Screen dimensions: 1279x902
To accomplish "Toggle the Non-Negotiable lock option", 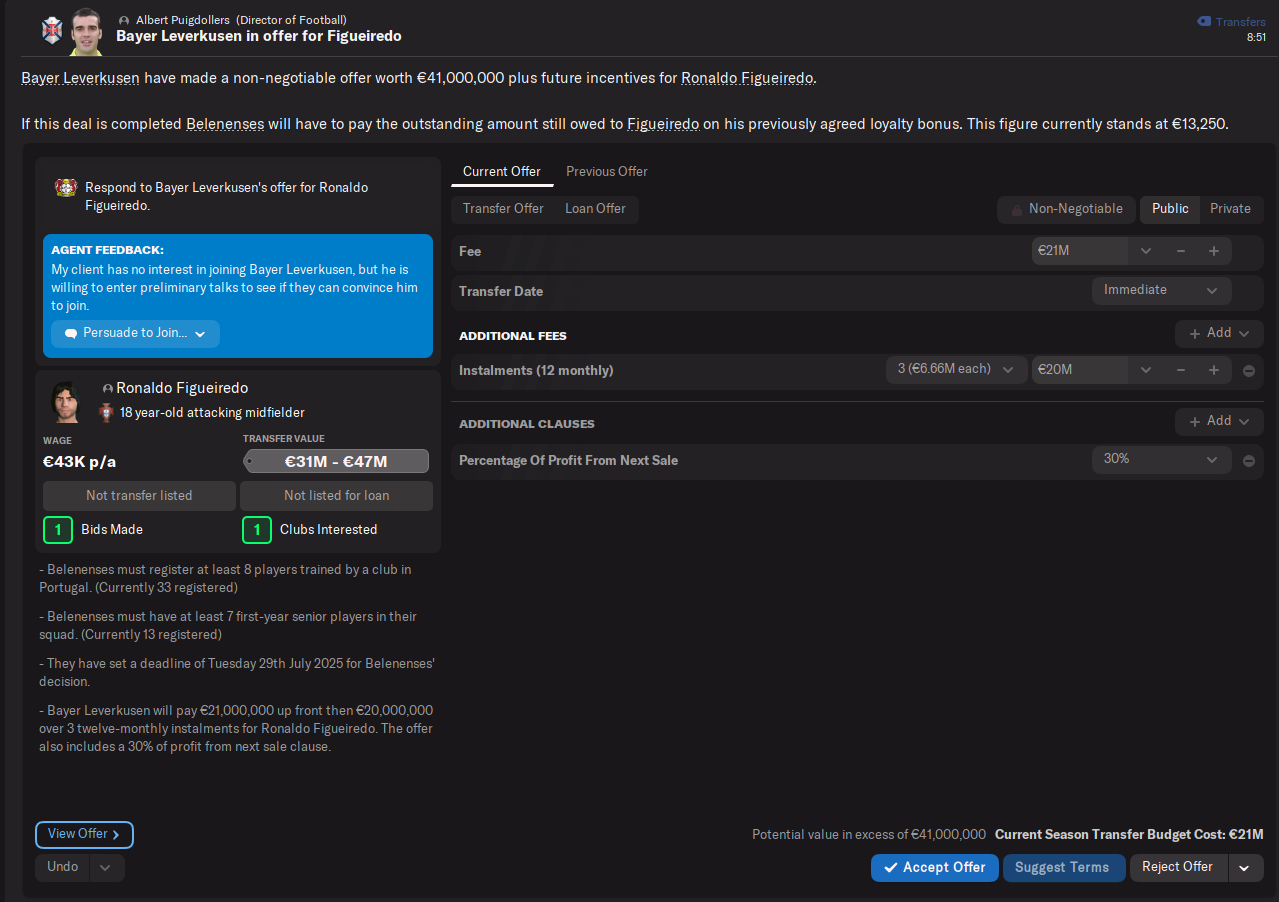I will [x=1066, y=209].
